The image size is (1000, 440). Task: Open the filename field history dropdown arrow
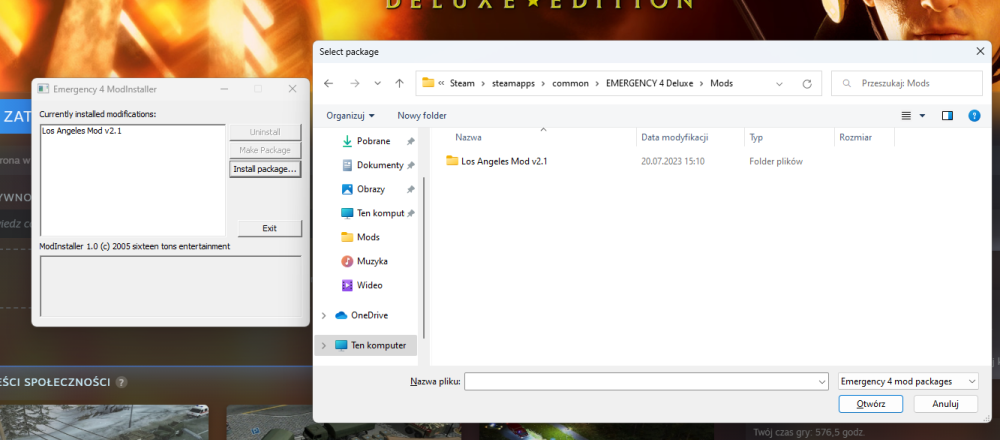tap(821, 381)
